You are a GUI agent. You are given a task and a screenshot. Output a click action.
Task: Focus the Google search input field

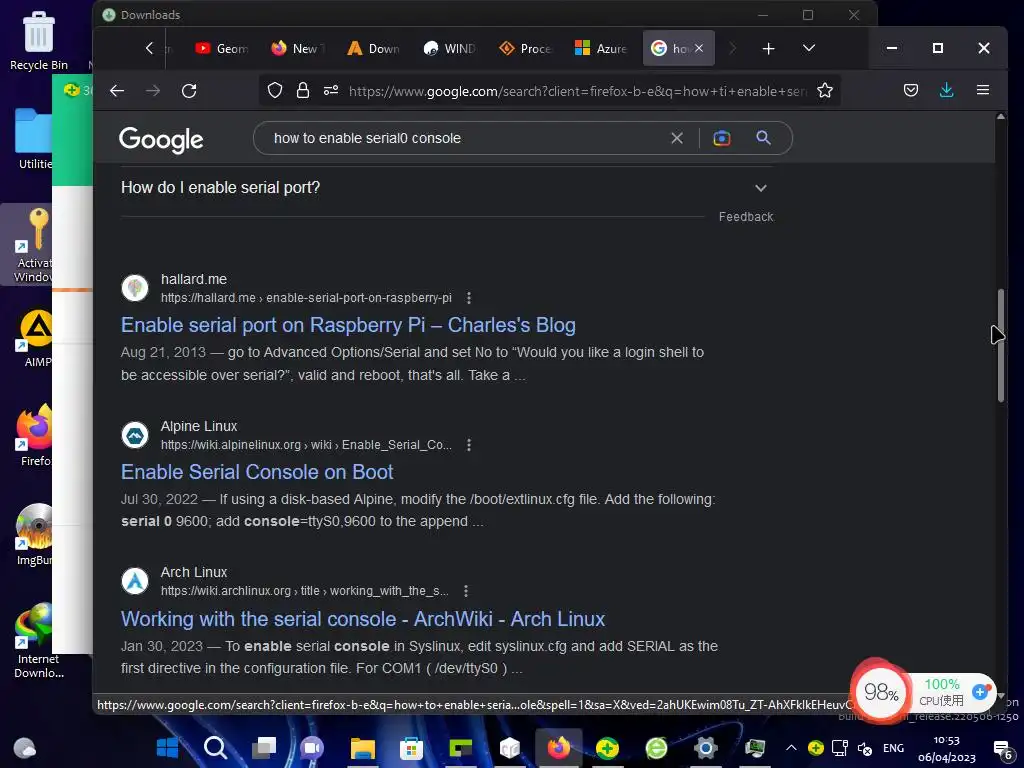[x=467, y=138]
